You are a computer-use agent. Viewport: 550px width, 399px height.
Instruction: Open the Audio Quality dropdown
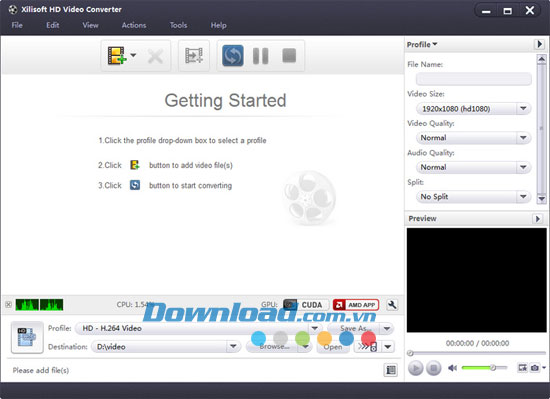[x=474, y=167]
